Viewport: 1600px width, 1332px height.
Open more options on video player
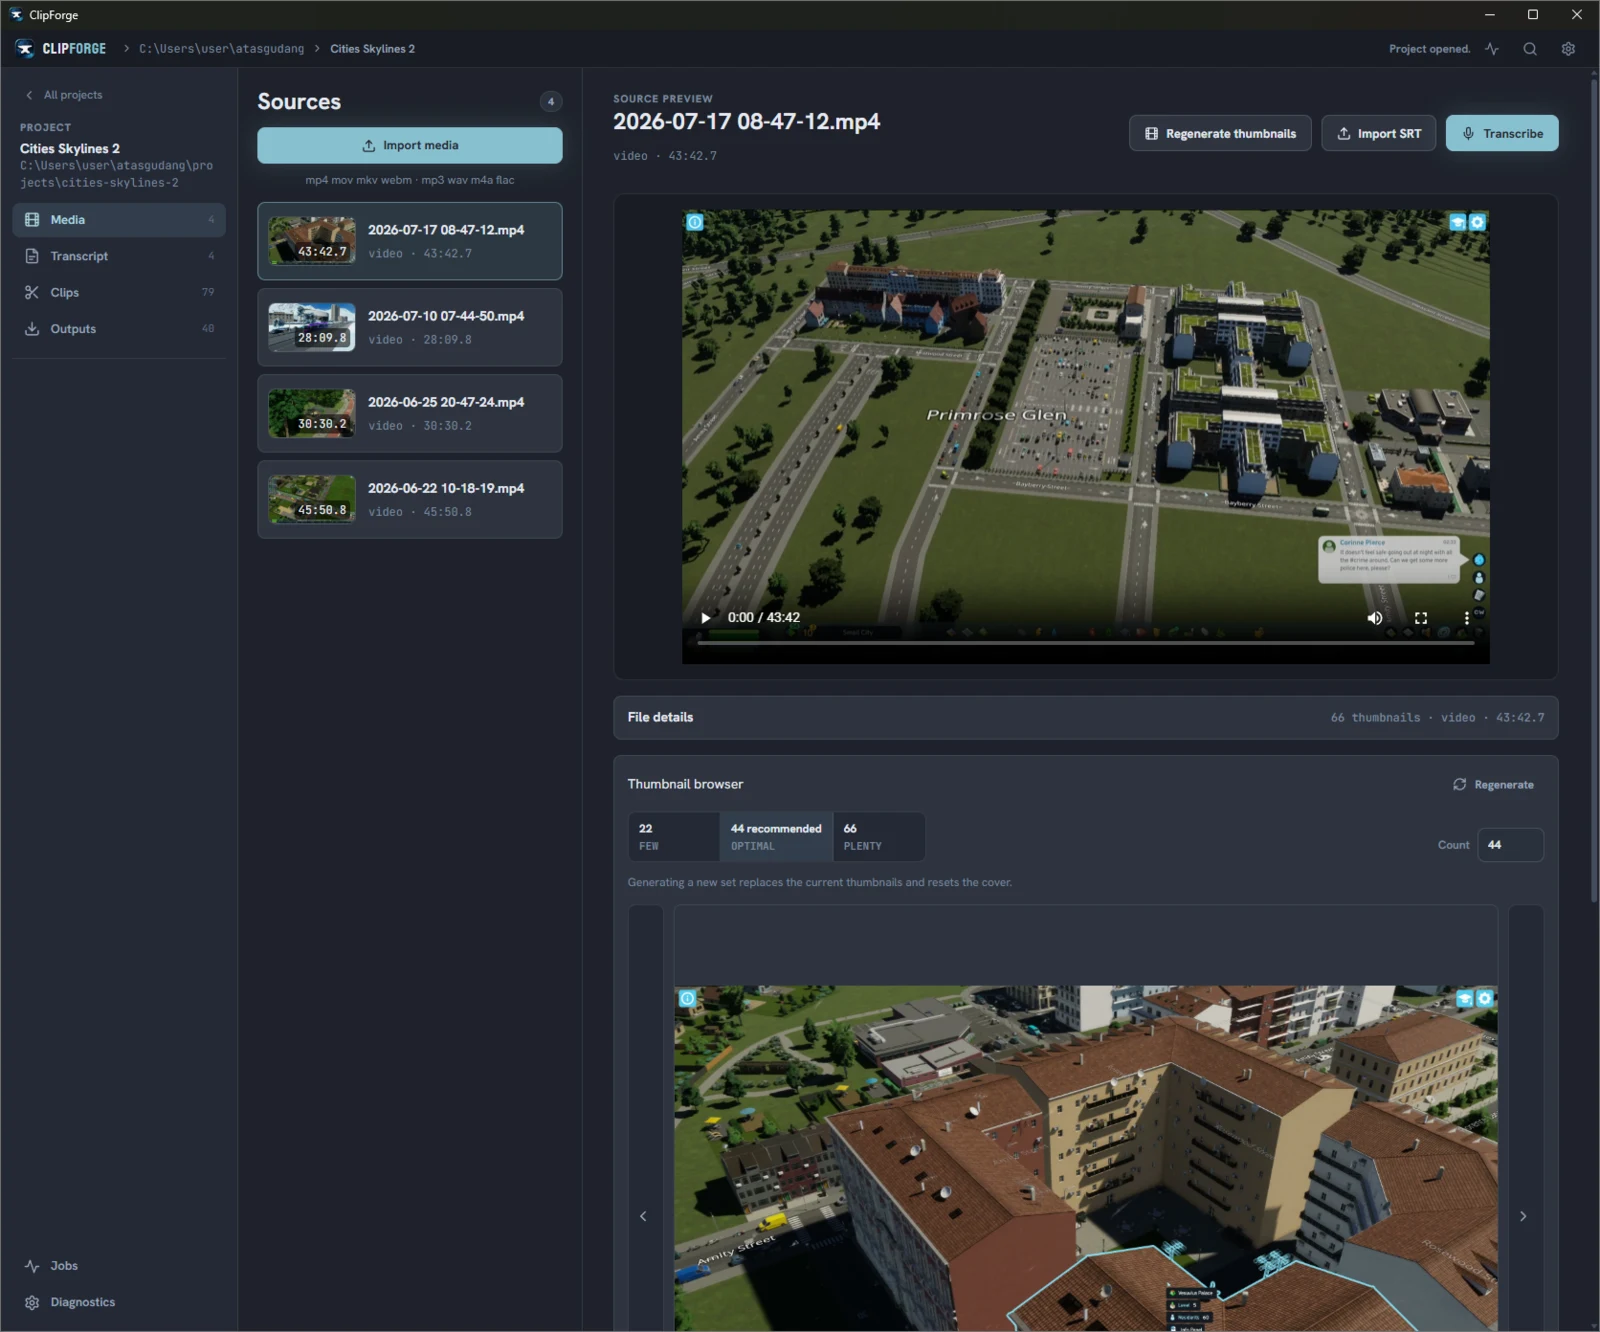[x=1467, y=618]
